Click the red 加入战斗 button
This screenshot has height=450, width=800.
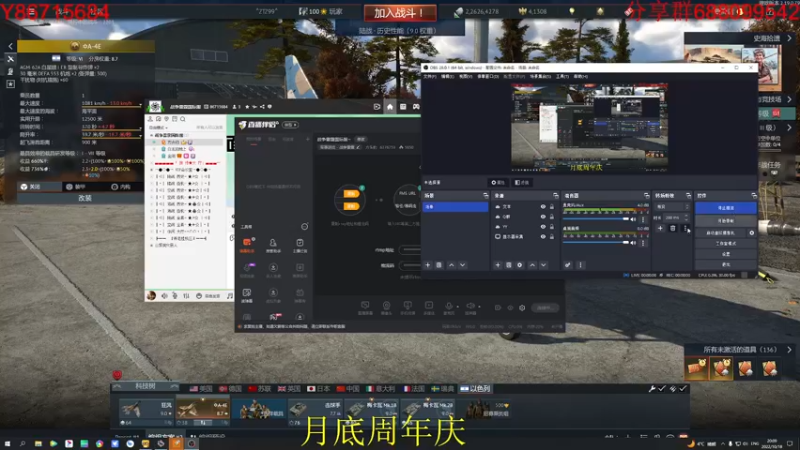pos(400,13)
